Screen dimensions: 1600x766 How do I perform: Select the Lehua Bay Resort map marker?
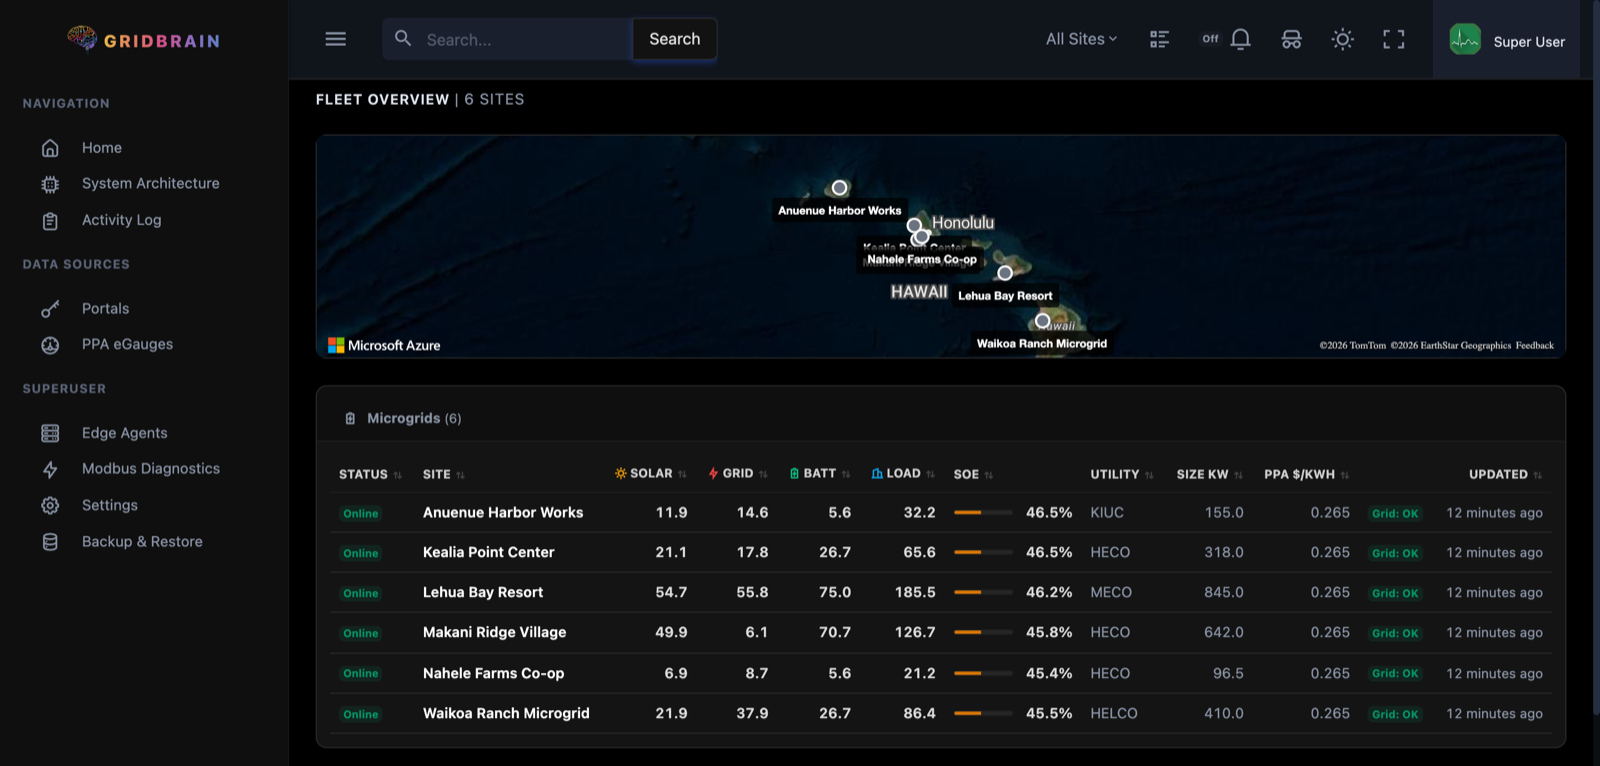click(x=1005, y=273)
